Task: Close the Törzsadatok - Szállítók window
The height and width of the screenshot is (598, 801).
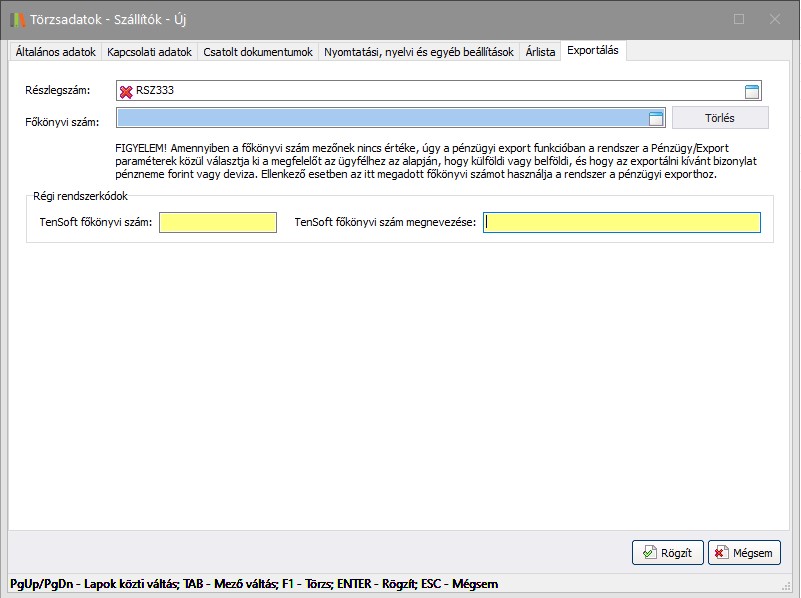Action: tap(775, 19)
